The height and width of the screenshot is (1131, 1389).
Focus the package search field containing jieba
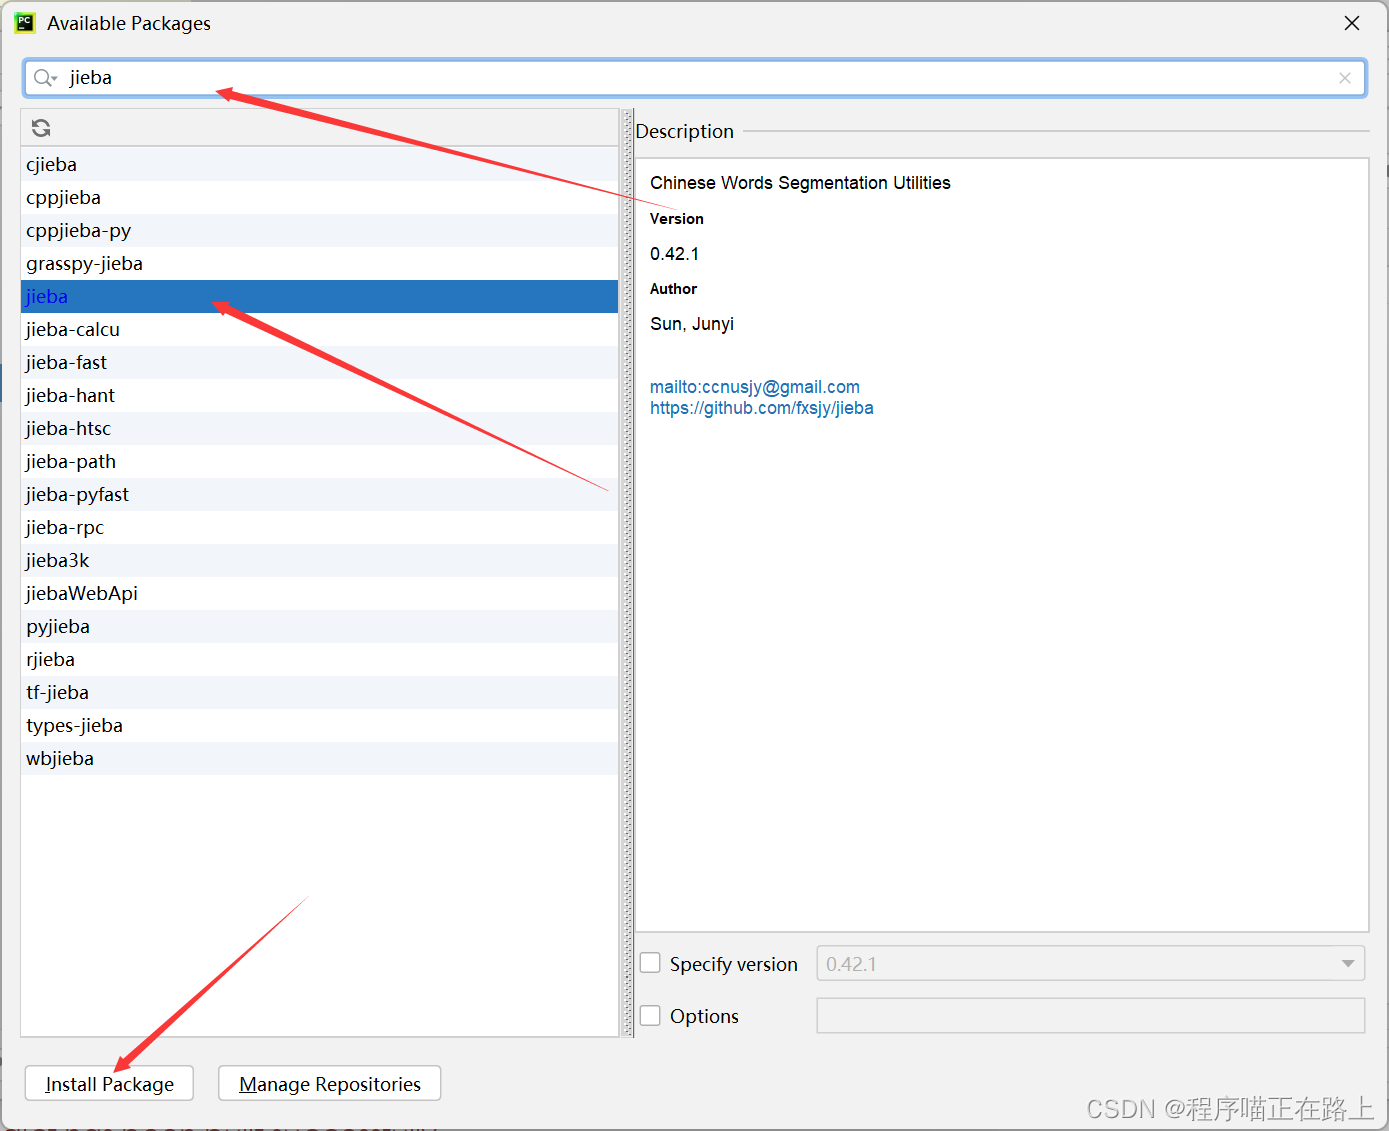[x=695, y=78]
